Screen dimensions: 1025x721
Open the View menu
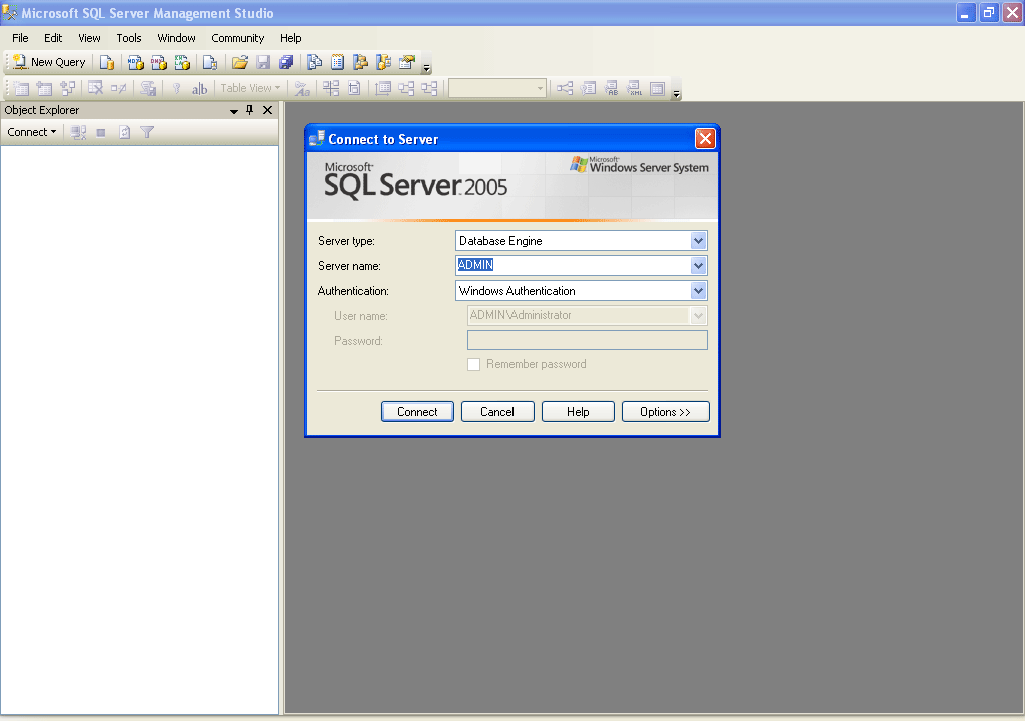[90, 38]
